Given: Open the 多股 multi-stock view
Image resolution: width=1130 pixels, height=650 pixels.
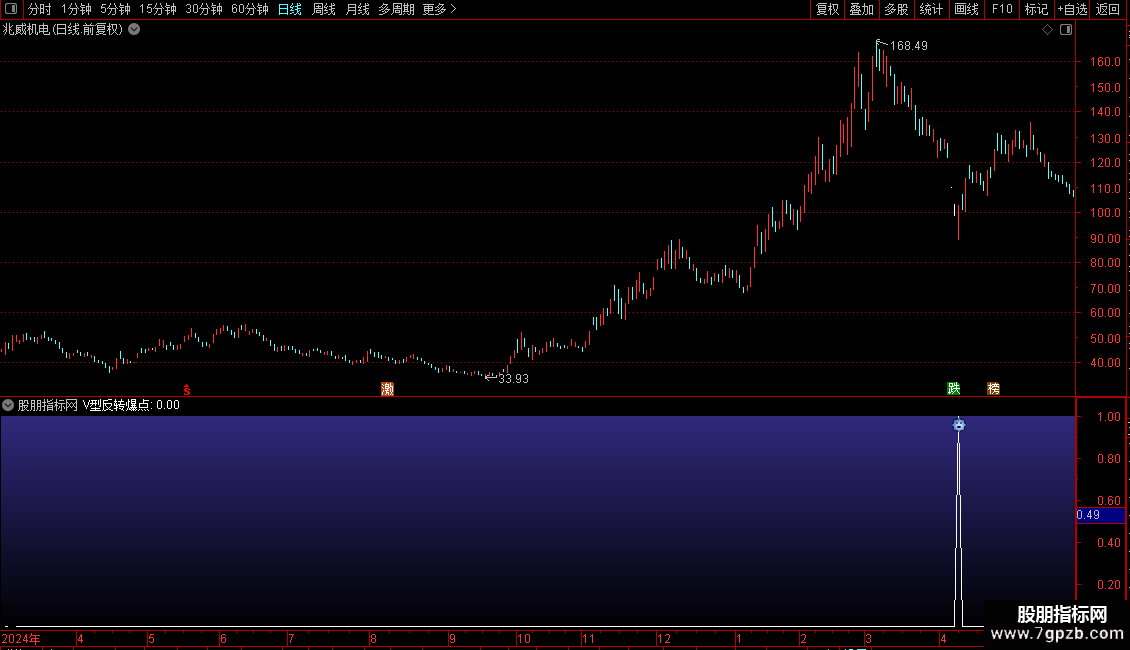Looking at the screenshot, I should point(896,9).
